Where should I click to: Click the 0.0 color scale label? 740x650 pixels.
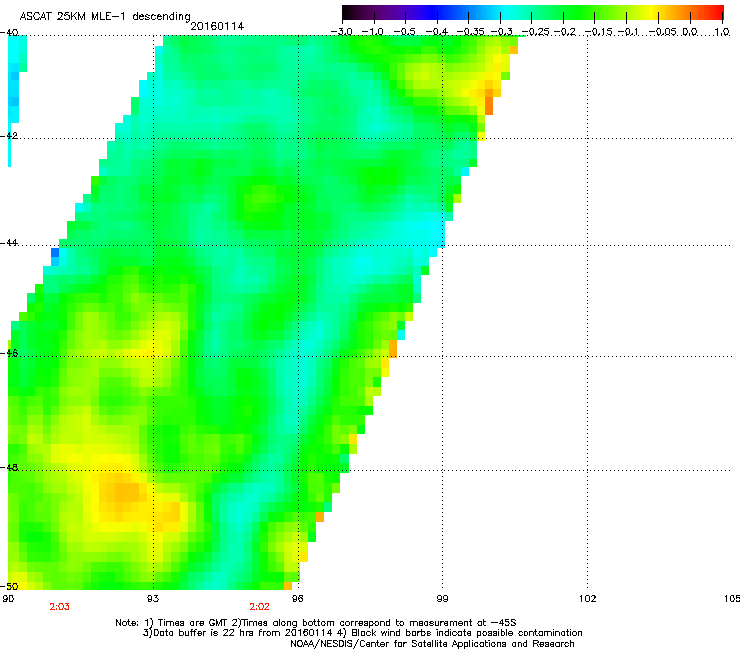(690, 32)
